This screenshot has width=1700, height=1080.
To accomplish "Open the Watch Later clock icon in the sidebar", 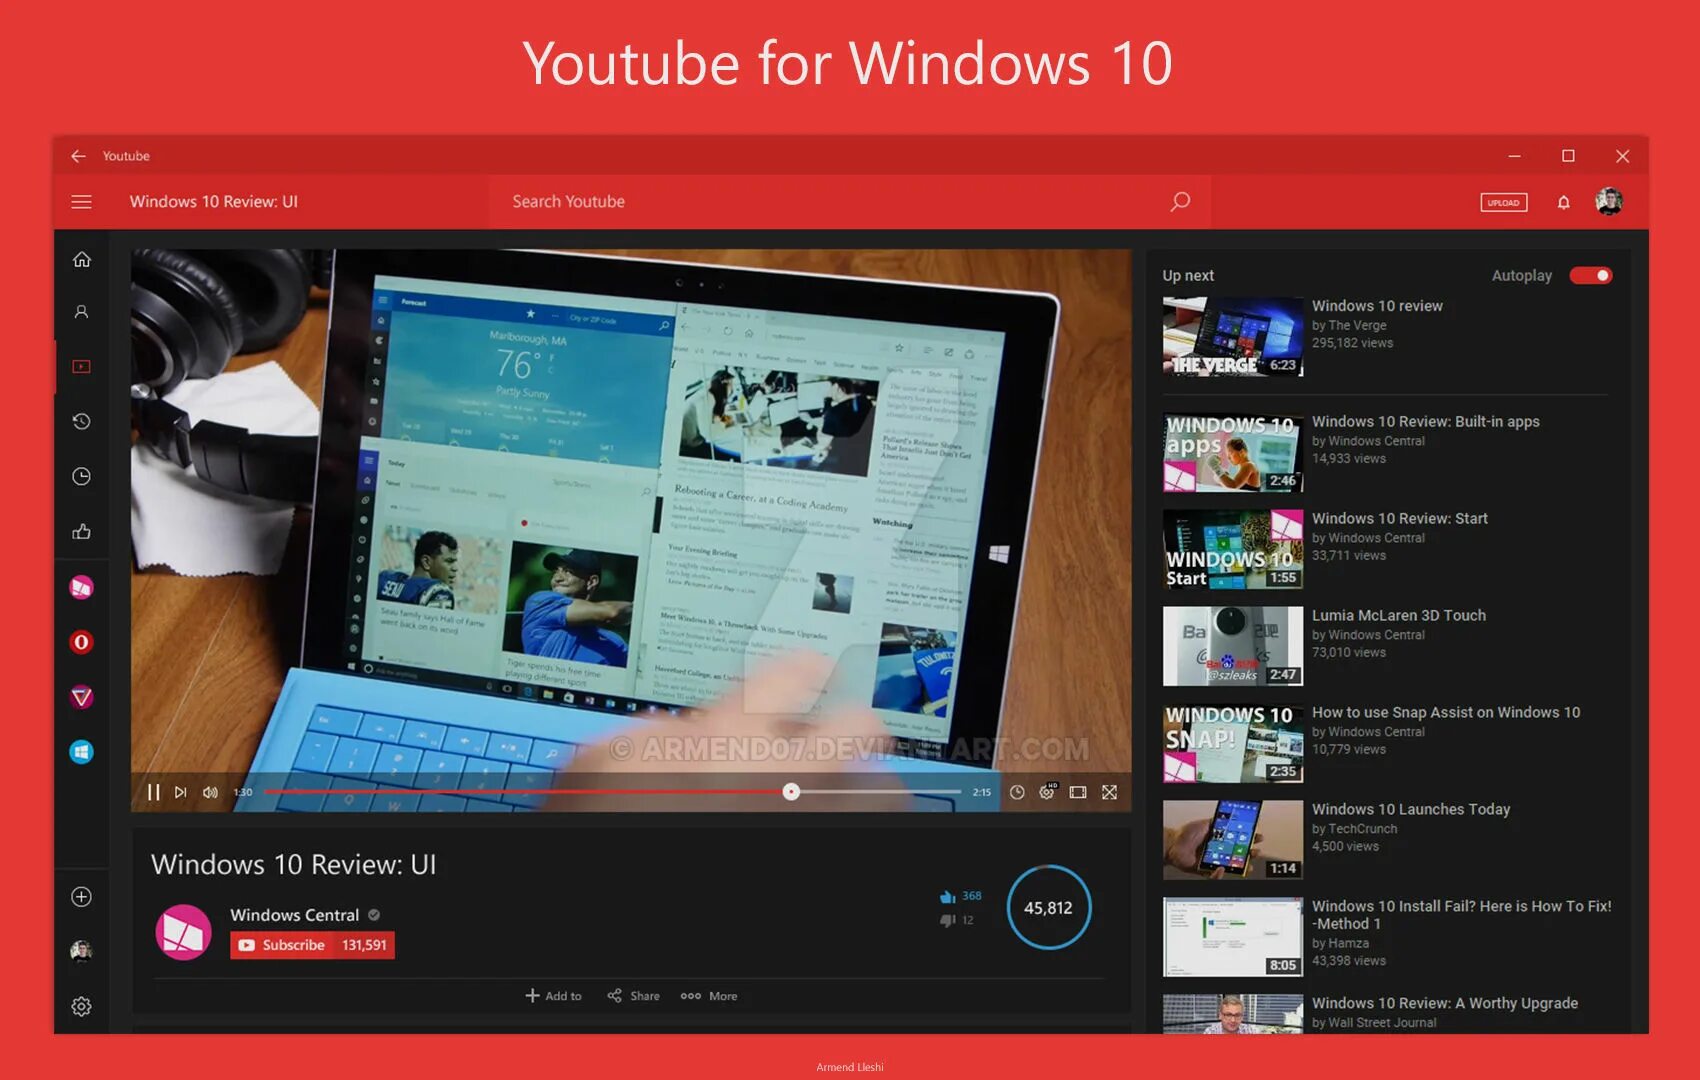I will click(x=82, y=476).
